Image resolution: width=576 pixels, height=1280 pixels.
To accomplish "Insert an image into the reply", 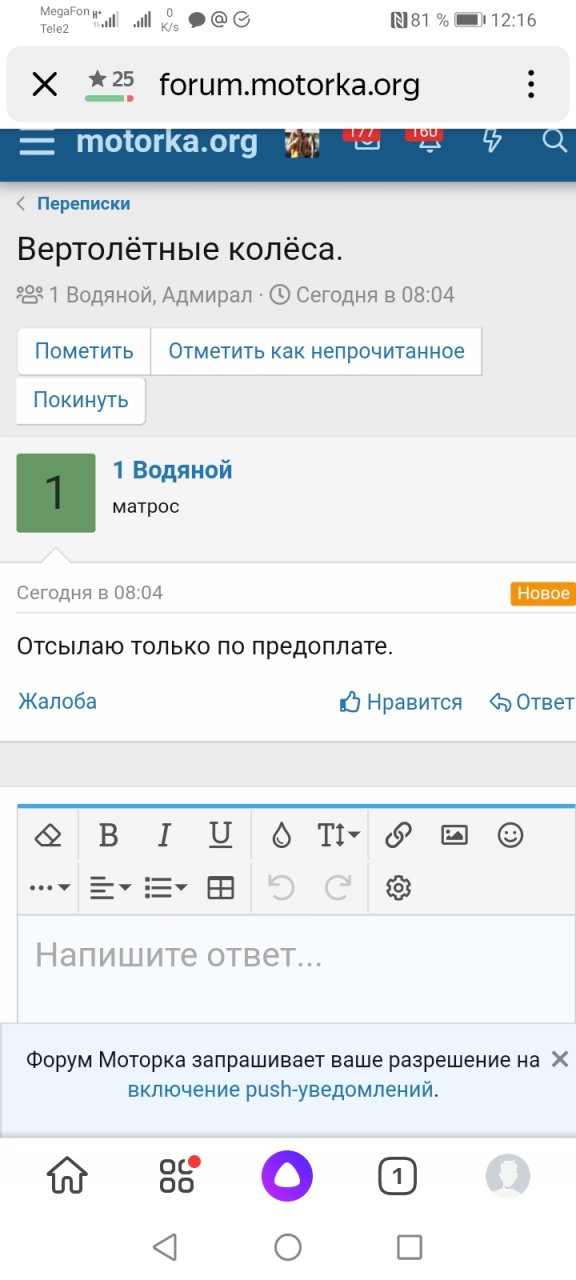I will [455, 835].
